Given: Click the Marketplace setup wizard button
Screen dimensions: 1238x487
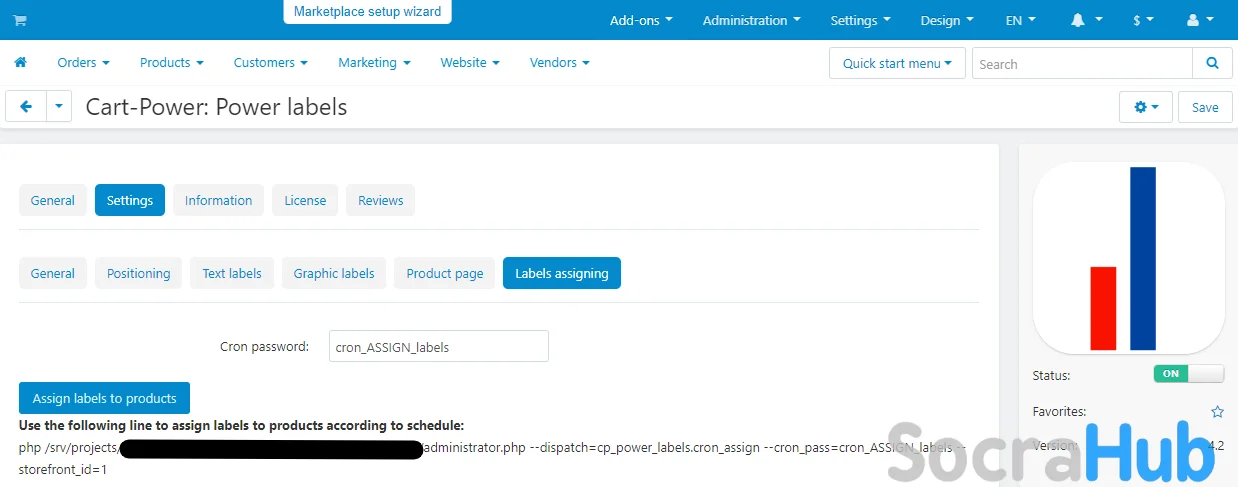Looking at the screenshot, I should [x=368, y=12].
